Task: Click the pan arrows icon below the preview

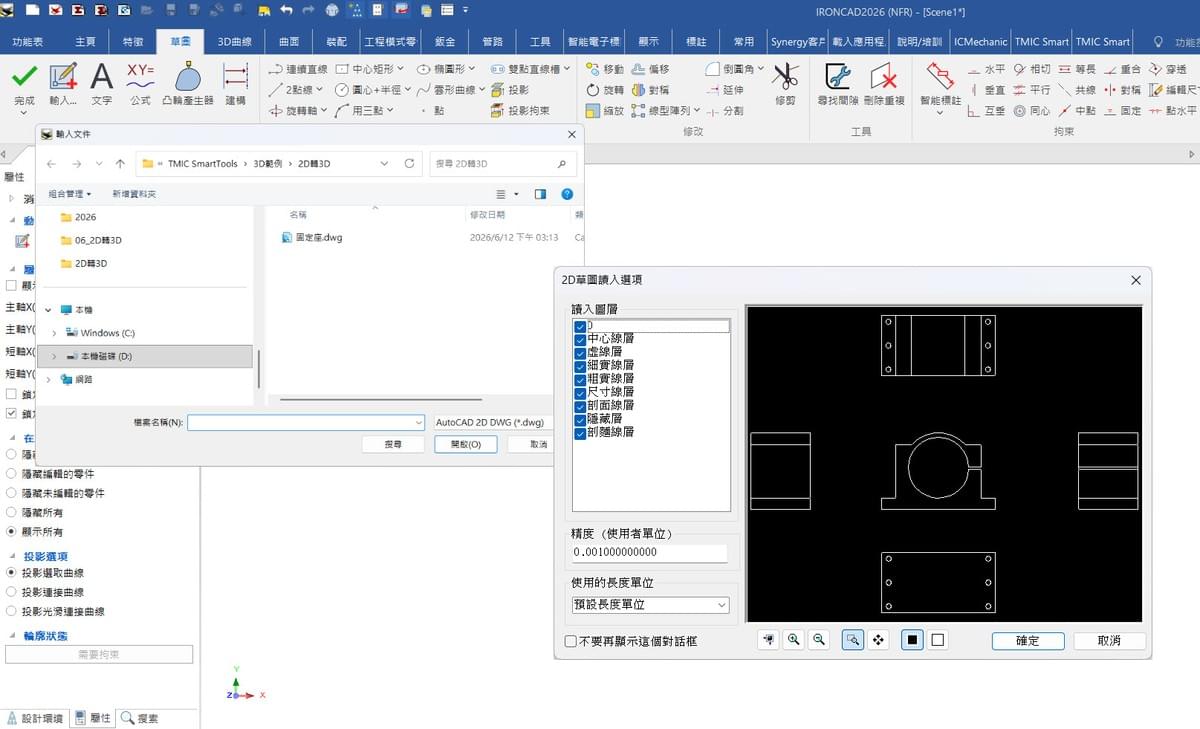Action: [878, 640]
